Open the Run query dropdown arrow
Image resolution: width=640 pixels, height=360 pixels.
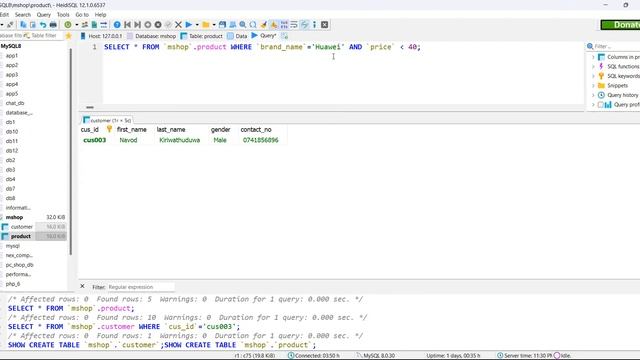coord(197,25)
